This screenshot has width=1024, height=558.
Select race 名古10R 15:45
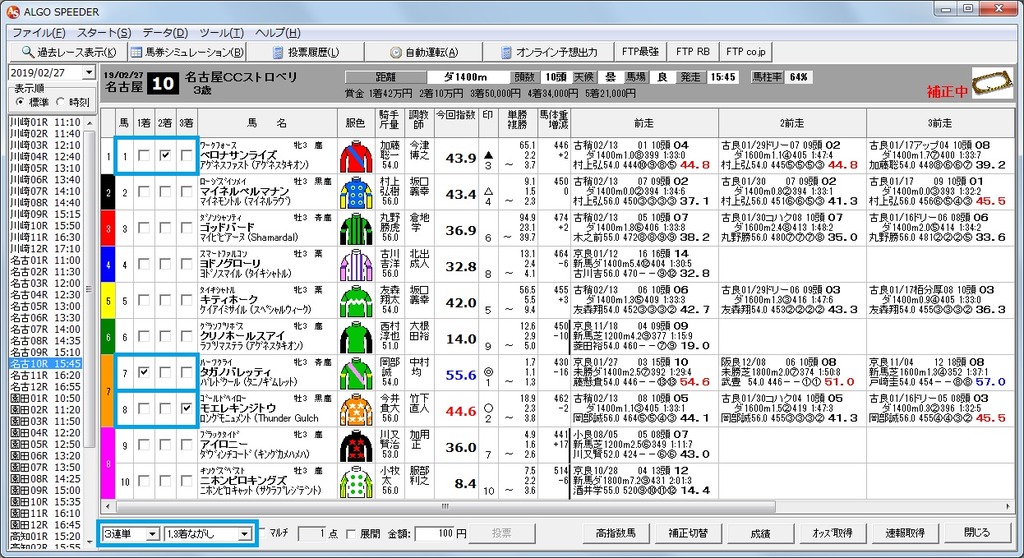[46, 363]
